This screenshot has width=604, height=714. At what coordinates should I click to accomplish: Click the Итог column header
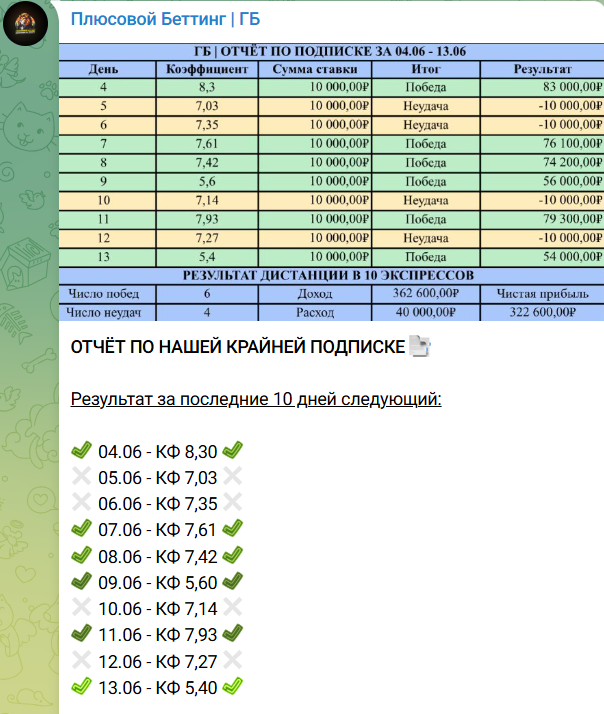click(x=426, y=69)
